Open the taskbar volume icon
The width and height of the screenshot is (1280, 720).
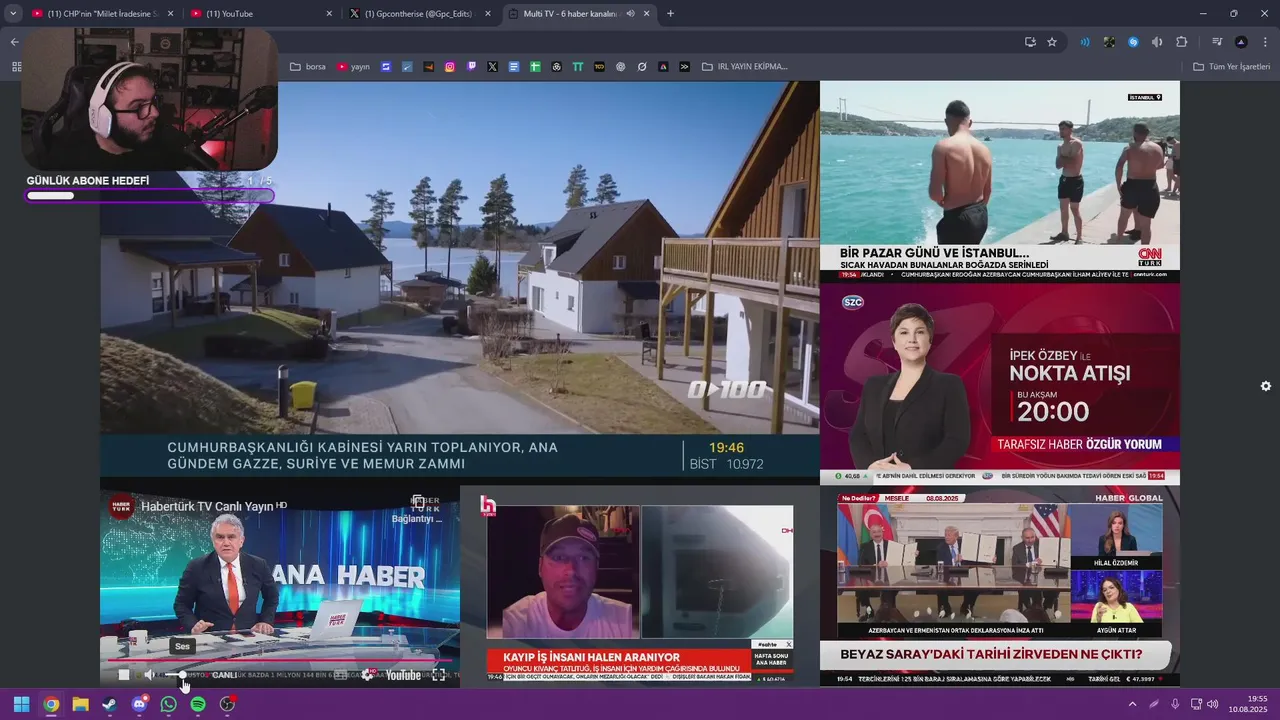coord(1213,704)
